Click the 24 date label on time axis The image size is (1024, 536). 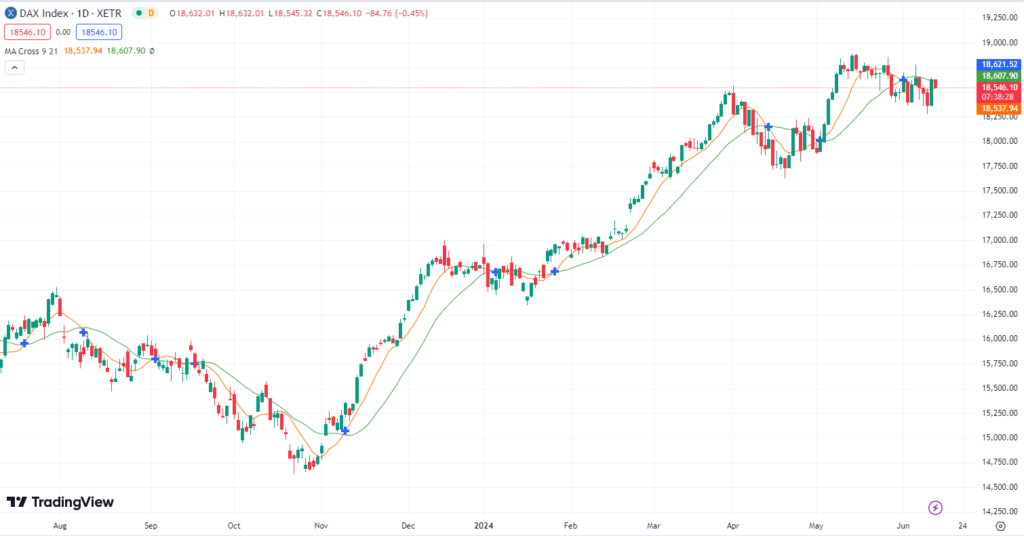(x=963, y=526)
